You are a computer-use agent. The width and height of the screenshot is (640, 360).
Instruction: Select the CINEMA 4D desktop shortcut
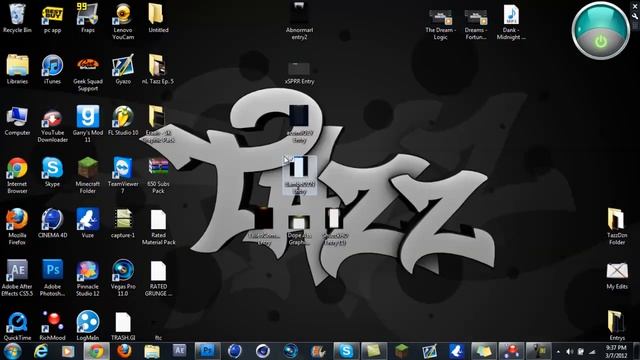(x=52, y=224)
